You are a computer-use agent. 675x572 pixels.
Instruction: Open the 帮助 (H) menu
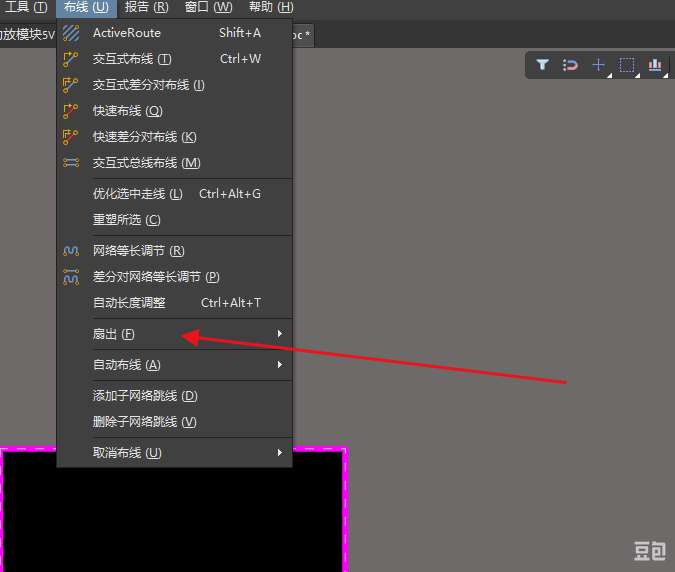point(271,7)
